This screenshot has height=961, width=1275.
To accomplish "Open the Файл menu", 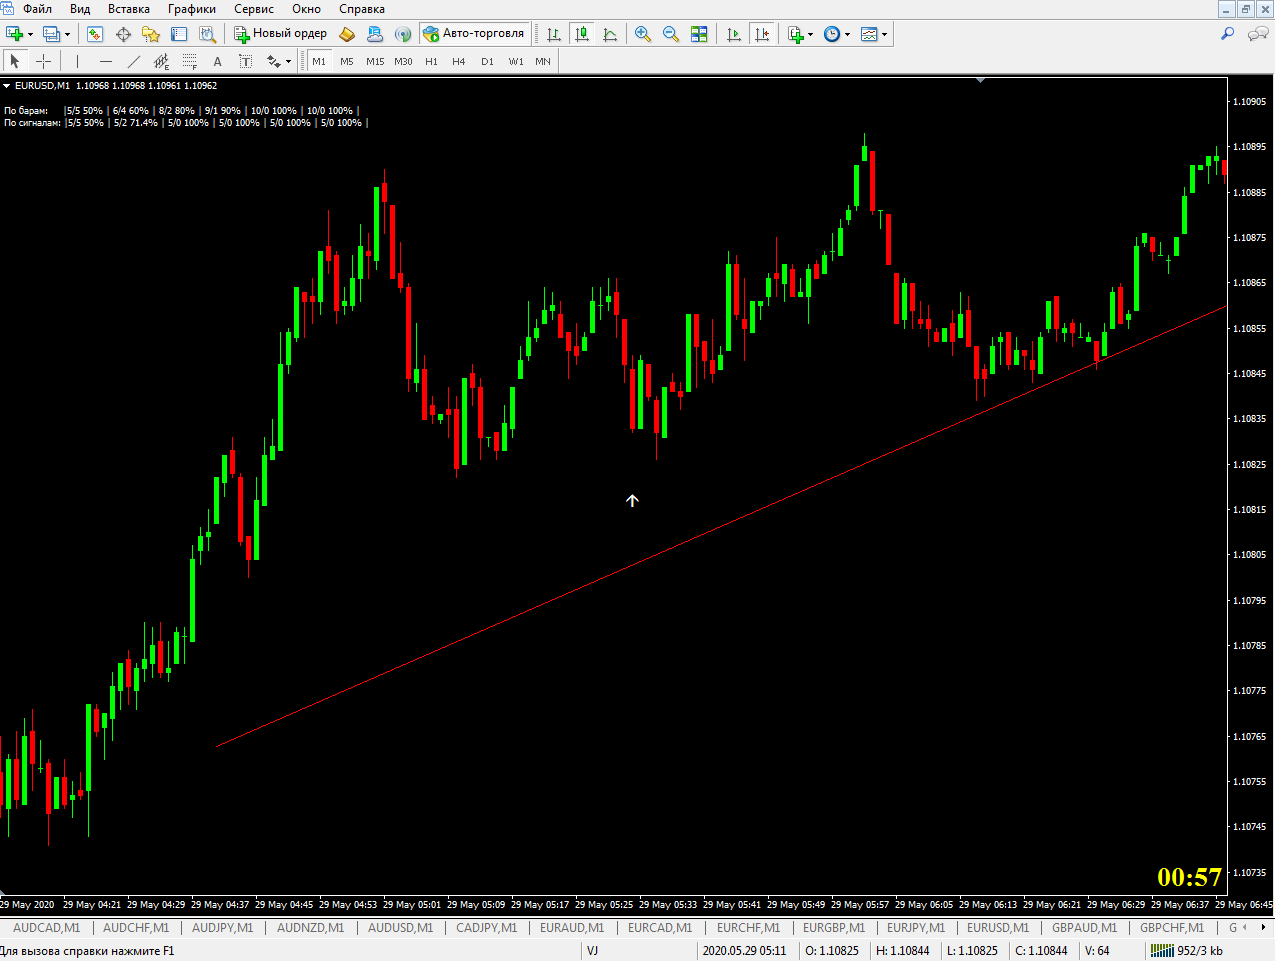I will [x=37, y=9].
